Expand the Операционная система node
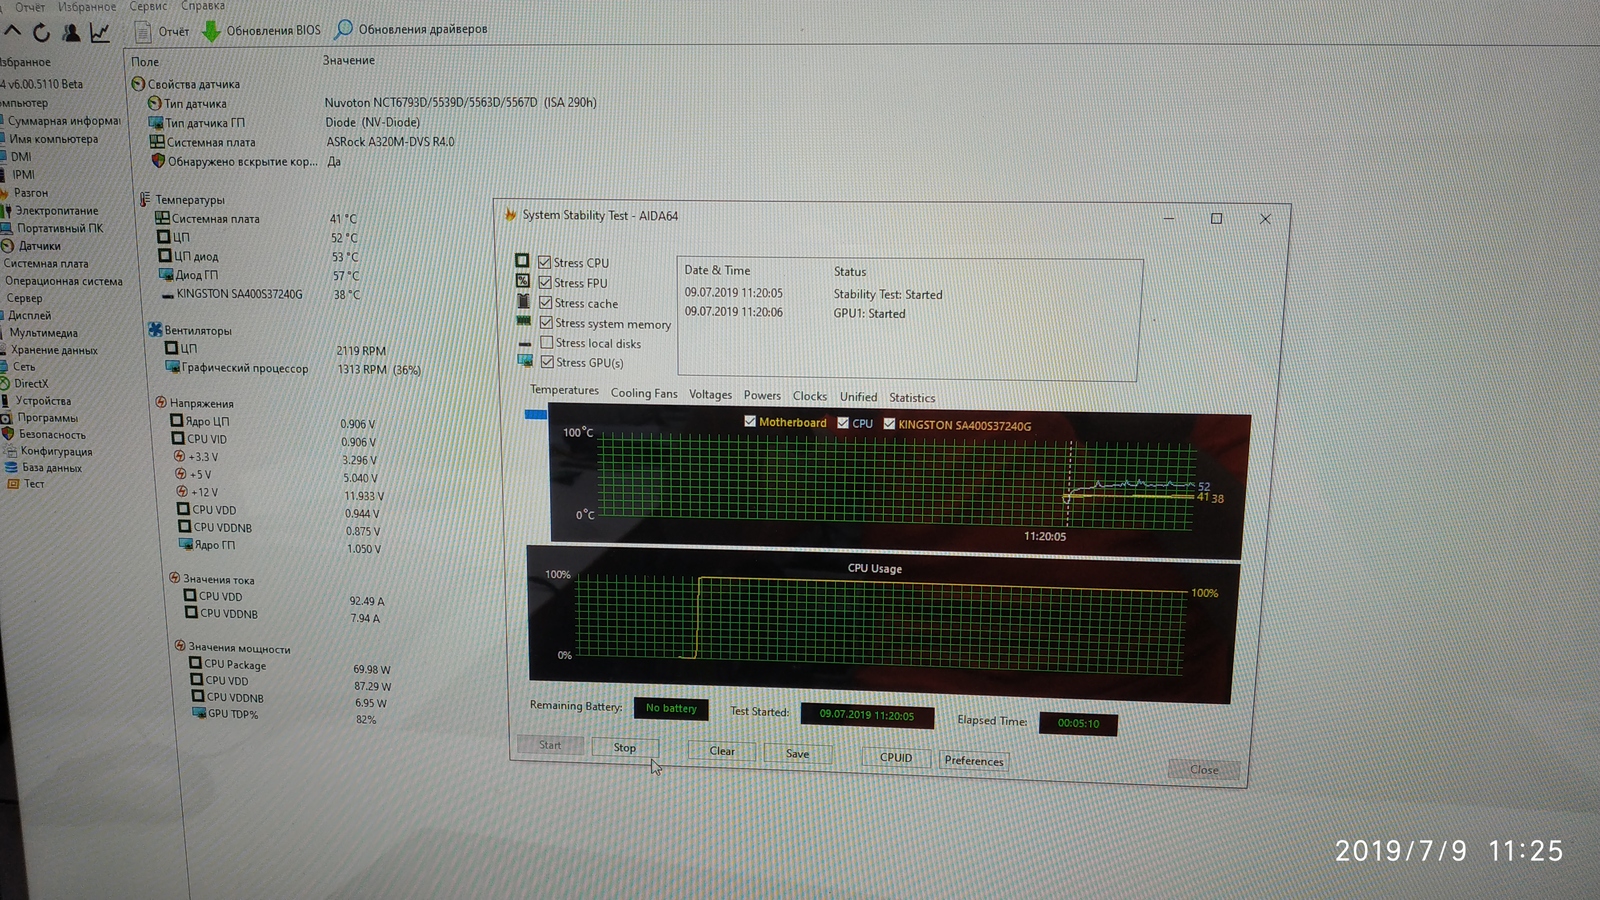 click(63, 281)
